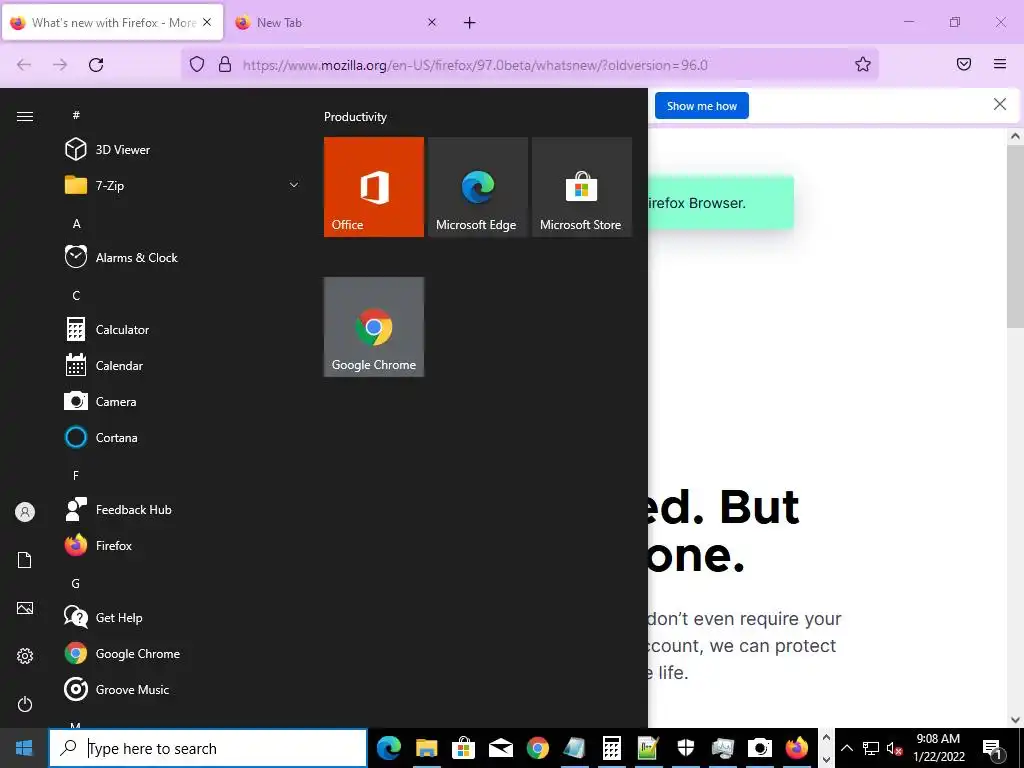
Task: Open Calculator from taskbar
Action: [612, 748]
